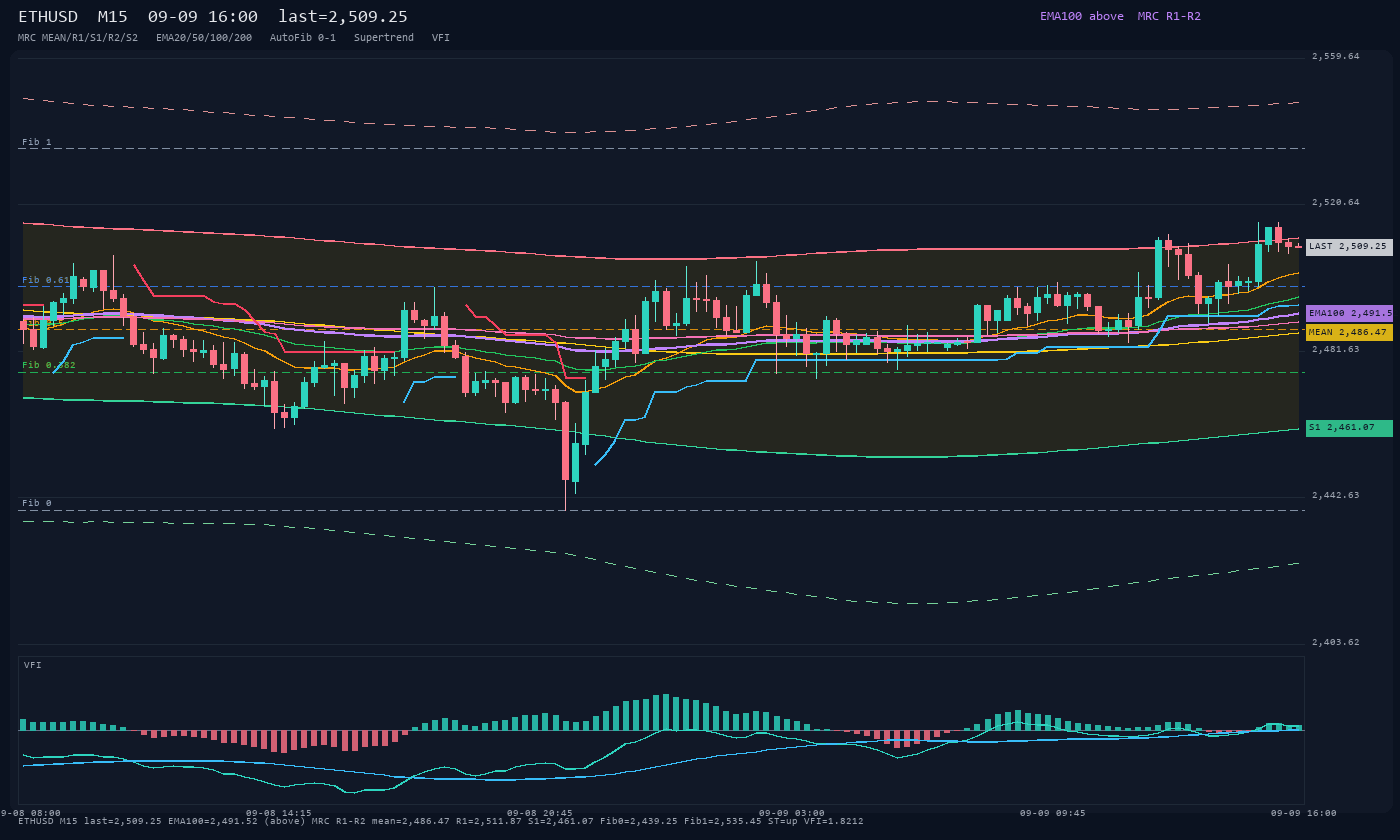Click the Supertrend legend entry
Viewport: 1400px width, 840px height.
[384, 38]
